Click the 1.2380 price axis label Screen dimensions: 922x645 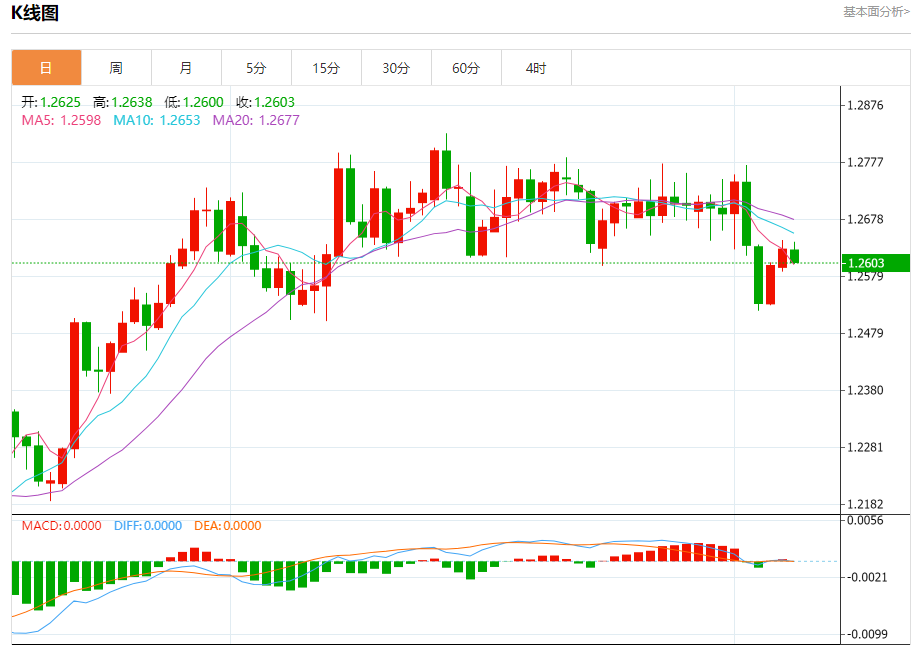865,390
